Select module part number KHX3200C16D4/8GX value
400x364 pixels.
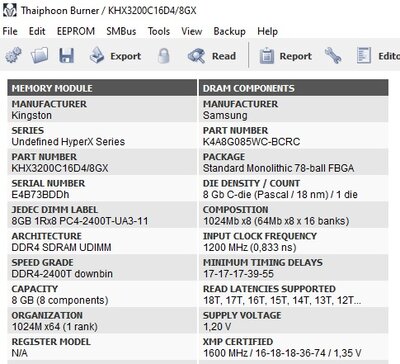tap(60, 168)
